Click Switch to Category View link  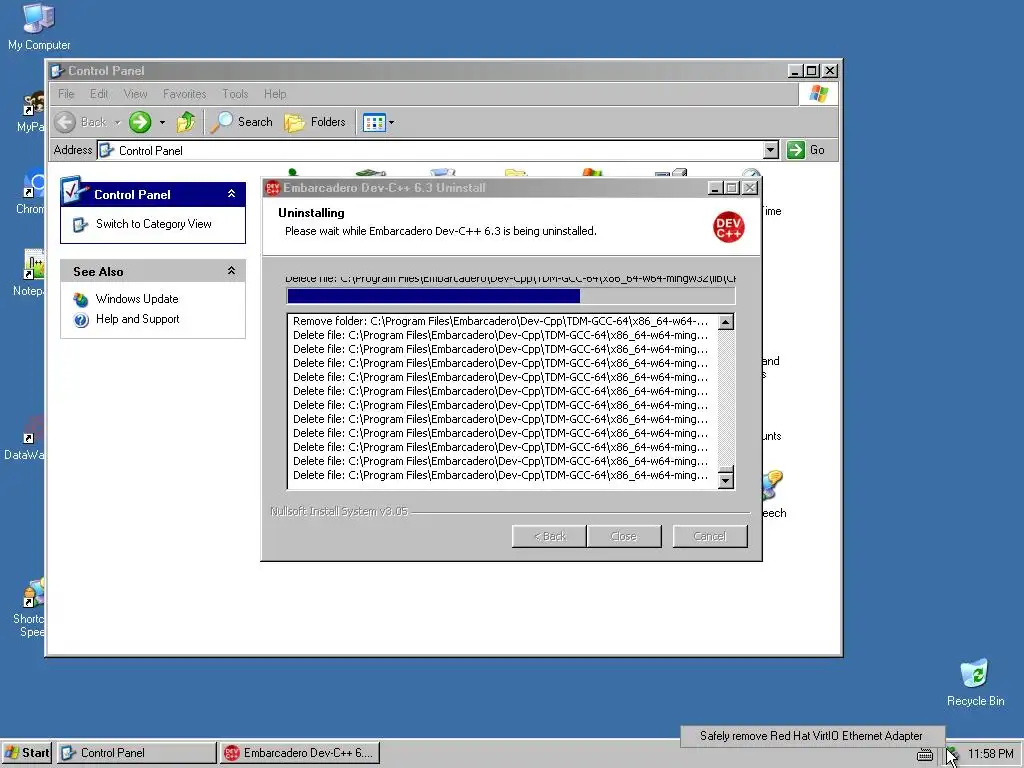click(x=153, y=224)
